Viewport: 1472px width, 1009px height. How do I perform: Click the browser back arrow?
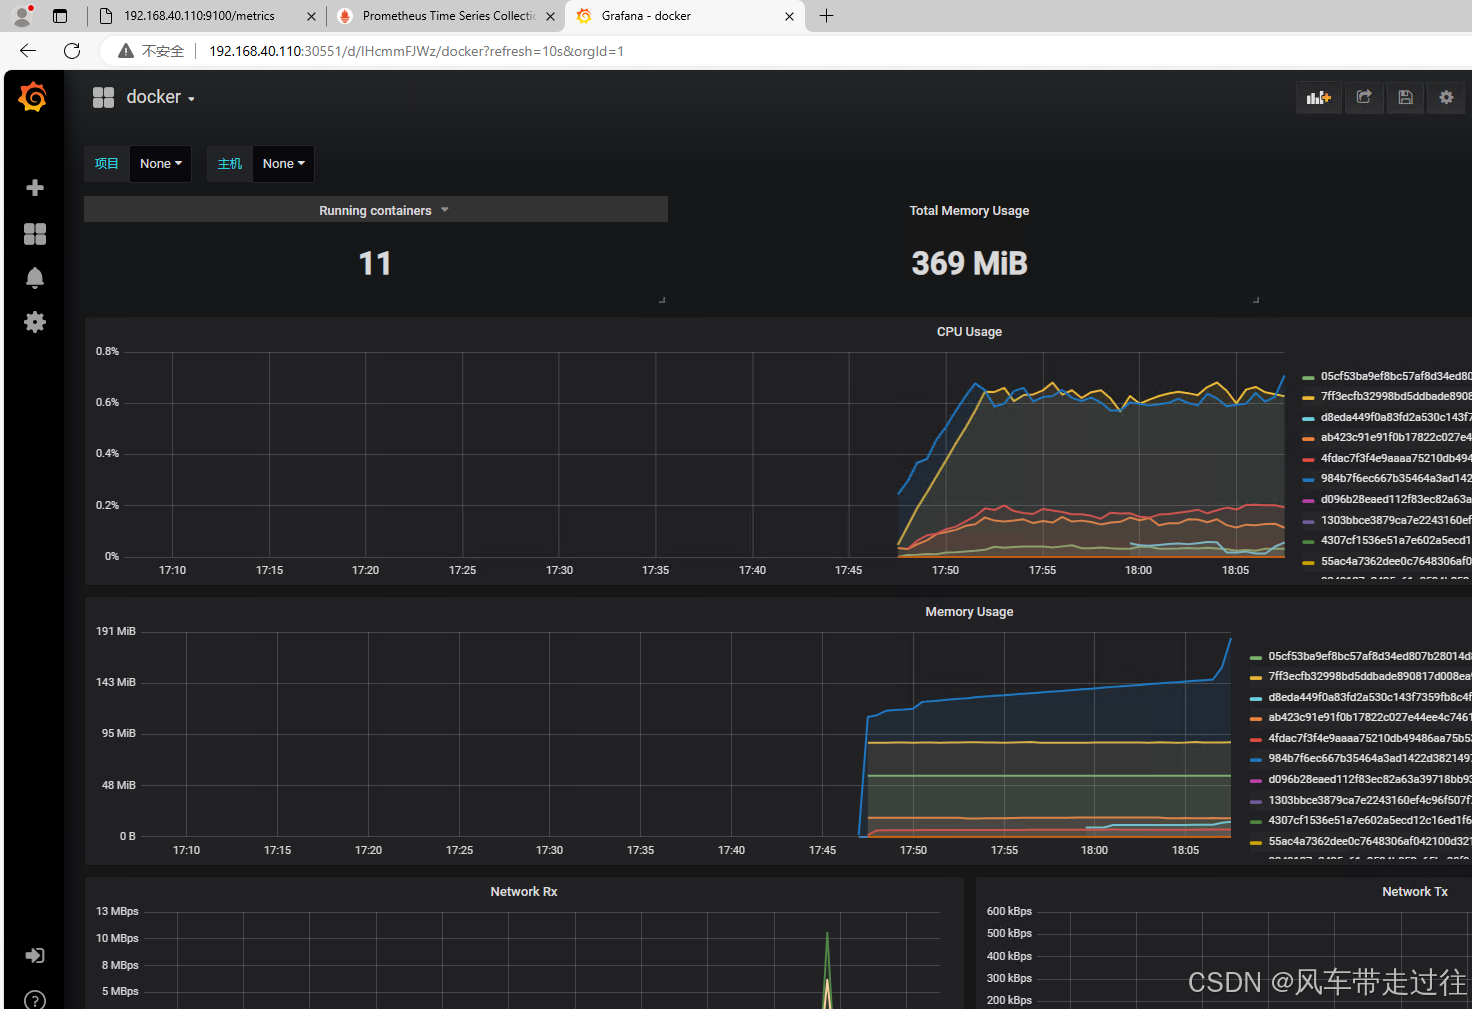click(x=28, y=51)
